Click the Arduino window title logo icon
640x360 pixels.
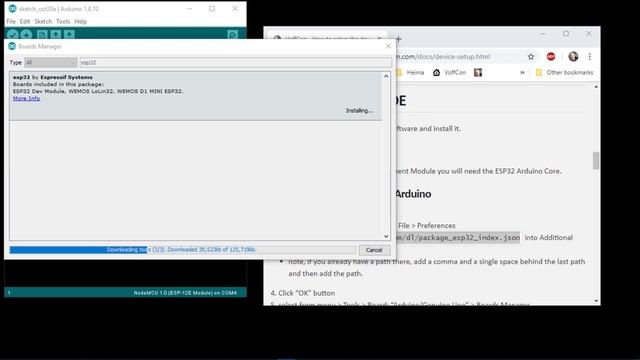tap(12, 9)
